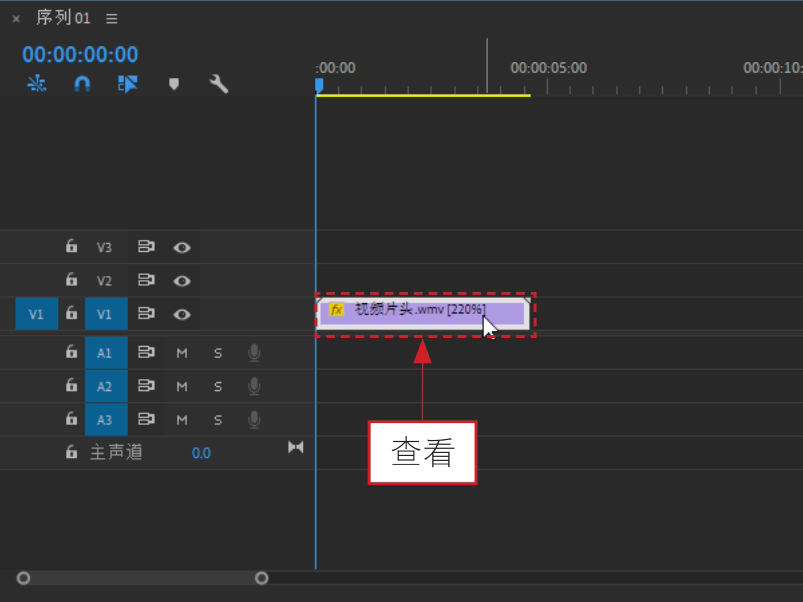Mute the A3 audio track
This screenshot has width=803, height=602.
click(x=182, y=420)
